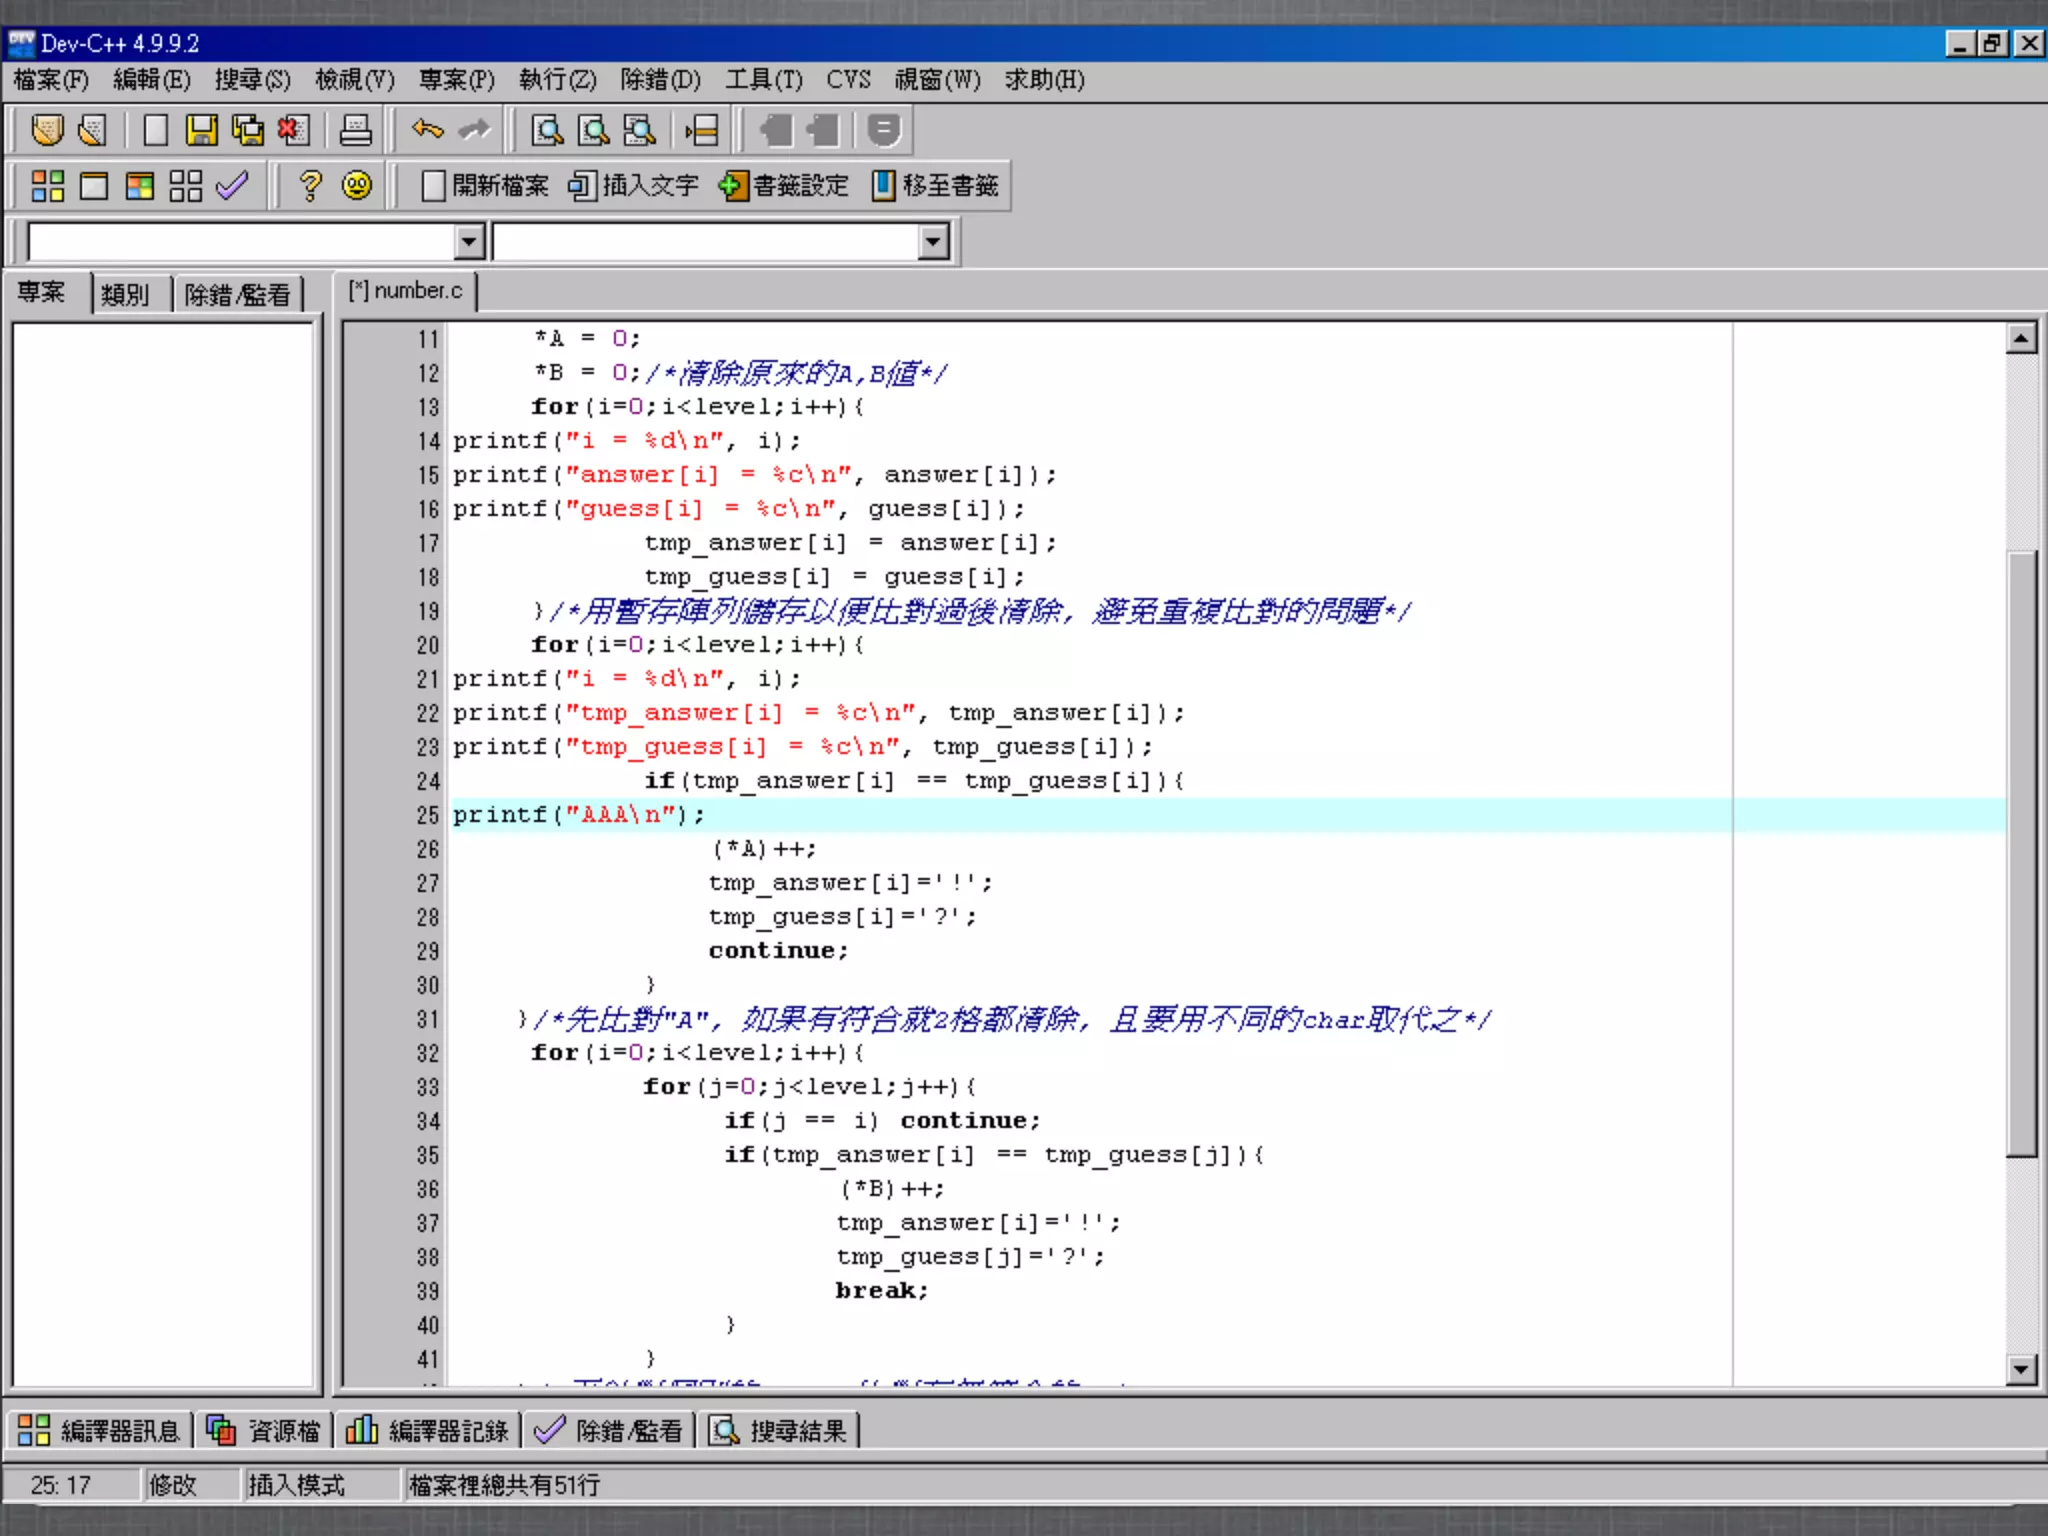This screenshot has width=2048, height=1536.
Task: Switch to the 類別 sidebar tab
Action: pyautogui.click(x=125, y=294)
